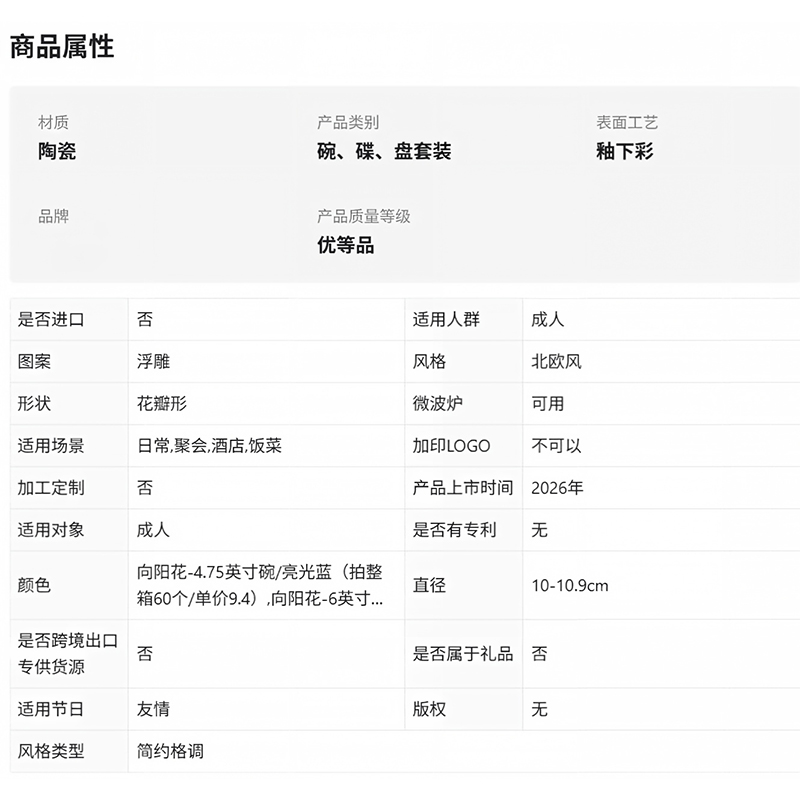Select '成人' in the '适用人群' row

[547, 319]
